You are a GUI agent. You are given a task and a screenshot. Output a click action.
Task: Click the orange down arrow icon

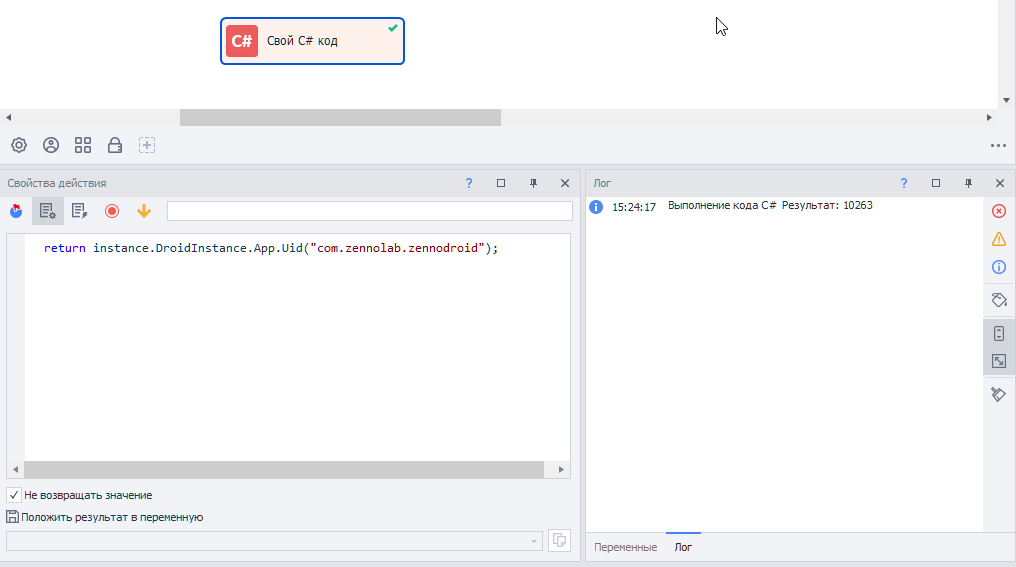pyautogui.click(x=144, y=211)
